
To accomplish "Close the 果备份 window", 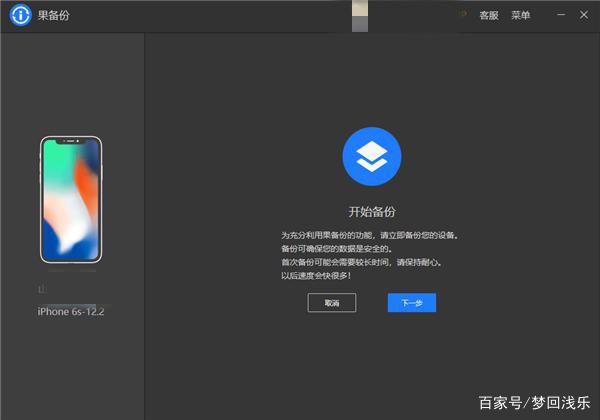I will (x=585, y=15).
